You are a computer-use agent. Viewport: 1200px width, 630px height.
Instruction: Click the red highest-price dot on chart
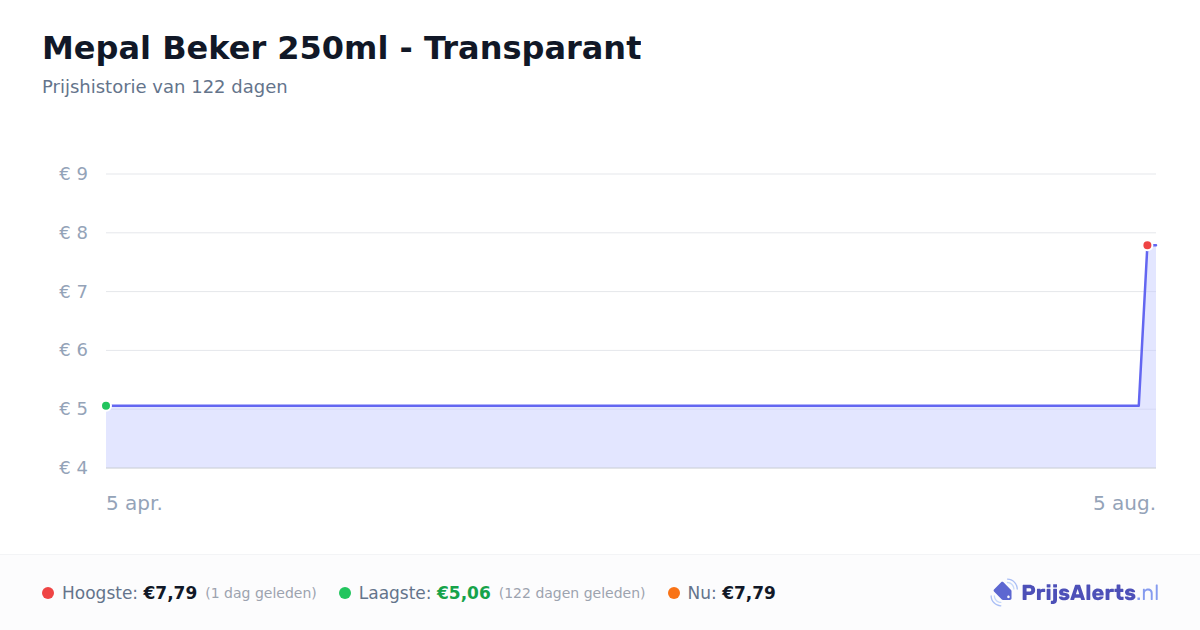[1147, 245]
